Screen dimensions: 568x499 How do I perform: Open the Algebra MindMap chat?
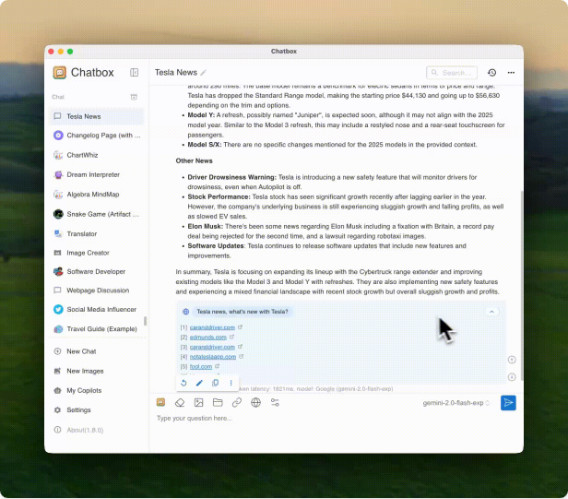point(96,194)
